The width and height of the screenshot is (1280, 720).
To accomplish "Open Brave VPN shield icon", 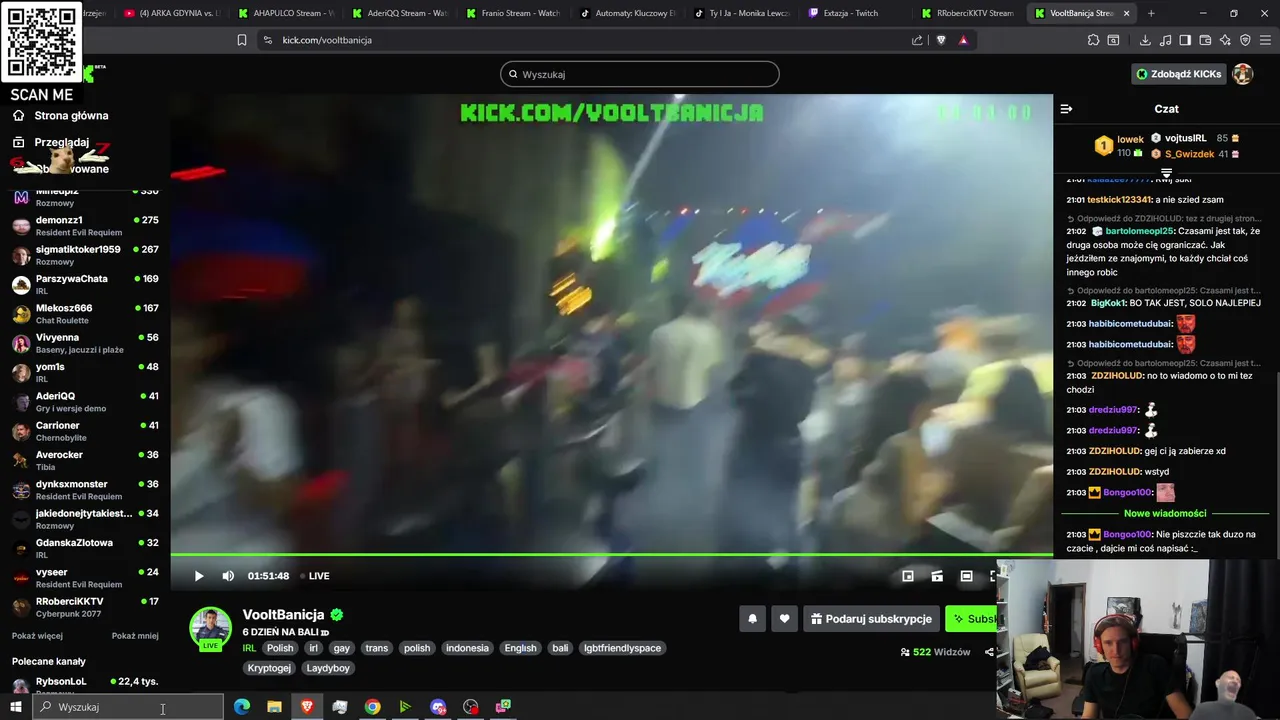I will pyautogui.click(x=1245, y=40).
